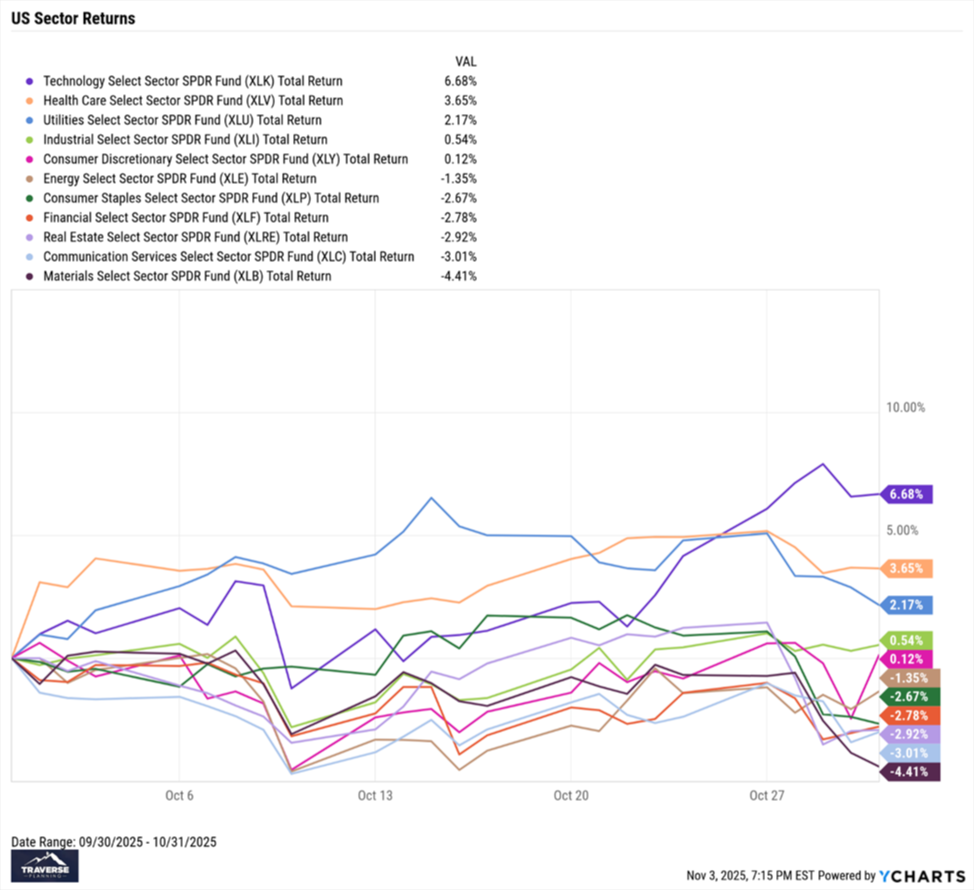Viewport: 975px width, 891px height.
Task: Click the Oct 27 date axis label
Action: point(766,796)
